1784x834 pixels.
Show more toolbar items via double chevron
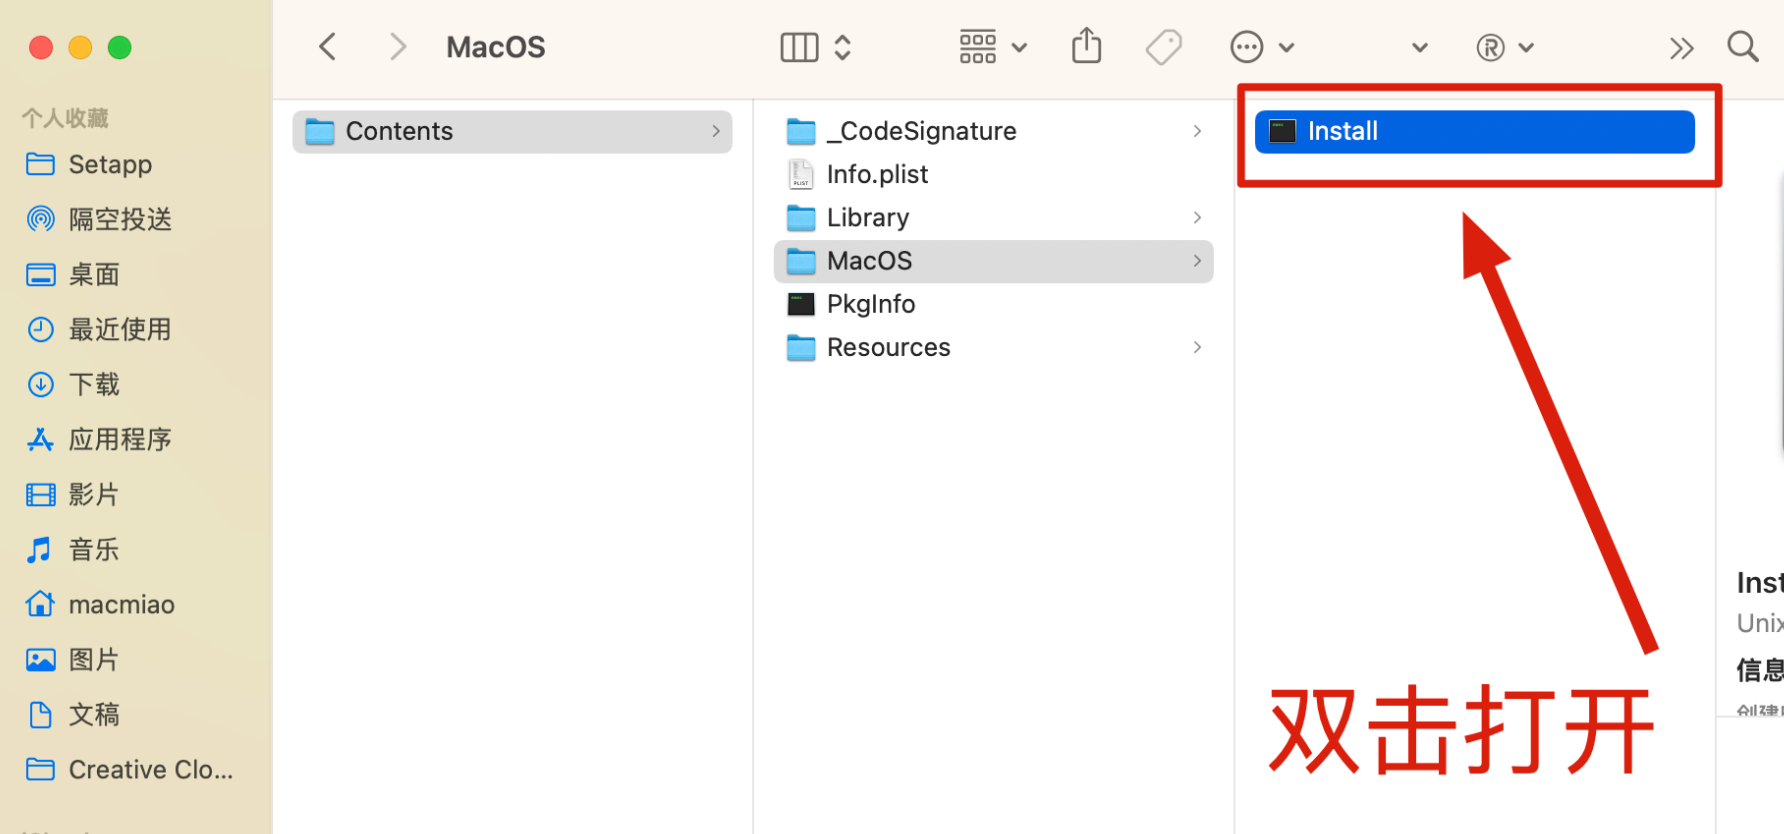click(x=1682, y=48)
